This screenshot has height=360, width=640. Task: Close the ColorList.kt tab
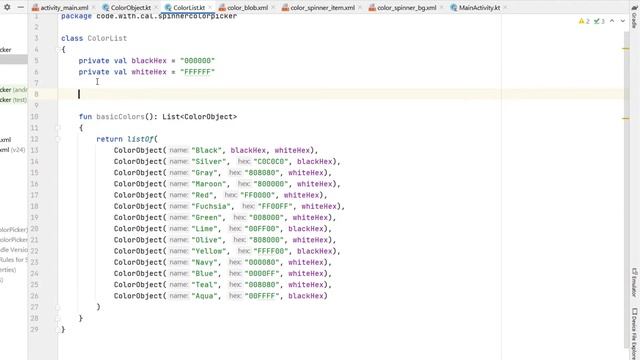[x=210, y=8]
